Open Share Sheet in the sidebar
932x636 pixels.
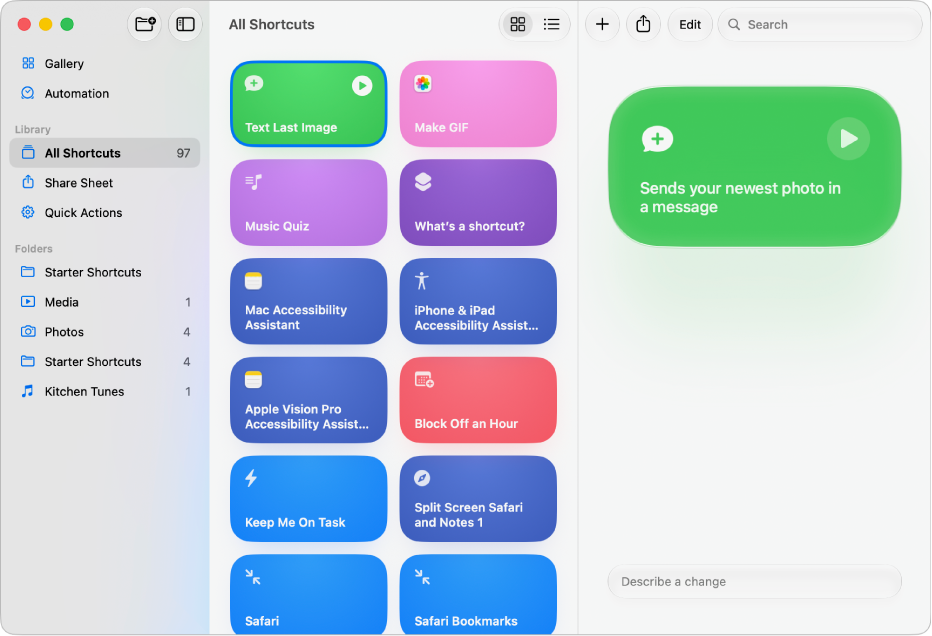105,182
